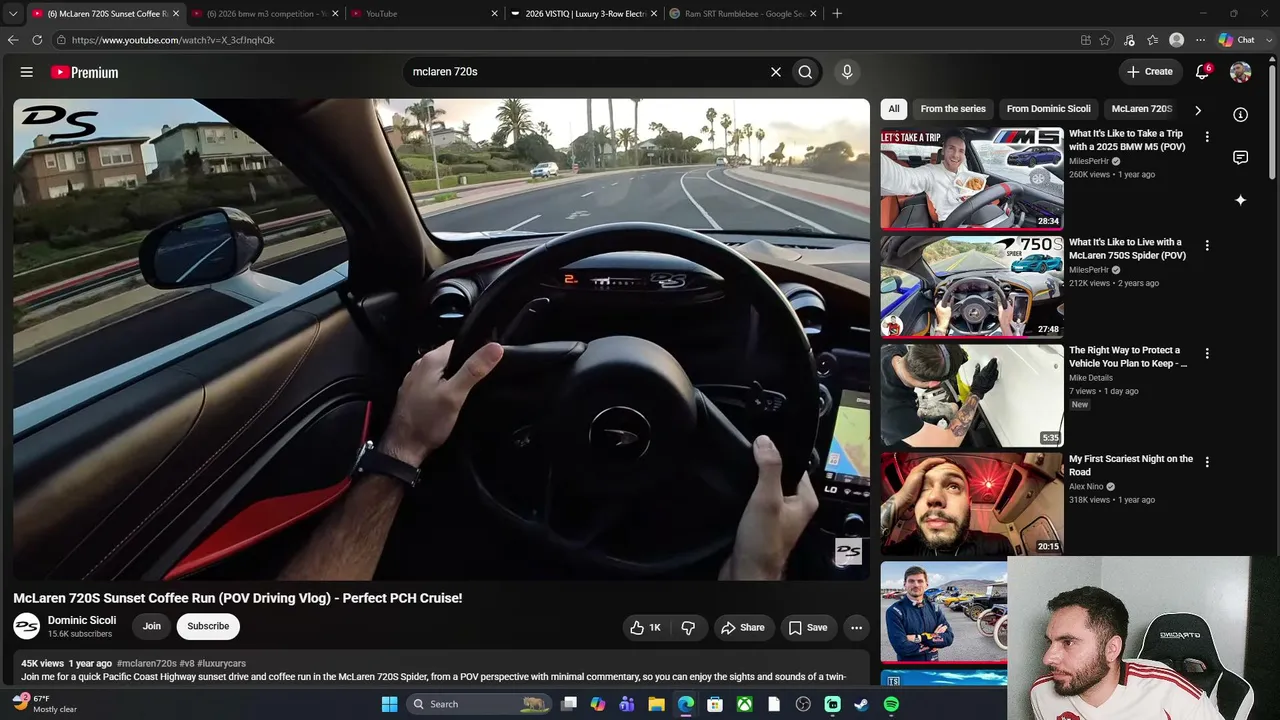
Task: Open the info icon in the right sidebar
Action: 1240,115
